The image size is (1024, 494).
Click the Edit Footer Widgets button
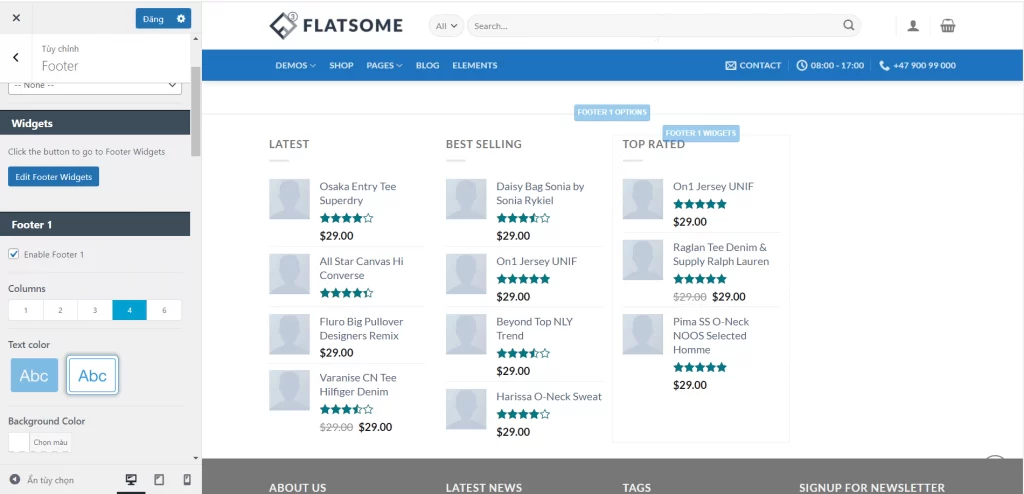(x=54, y=177)
